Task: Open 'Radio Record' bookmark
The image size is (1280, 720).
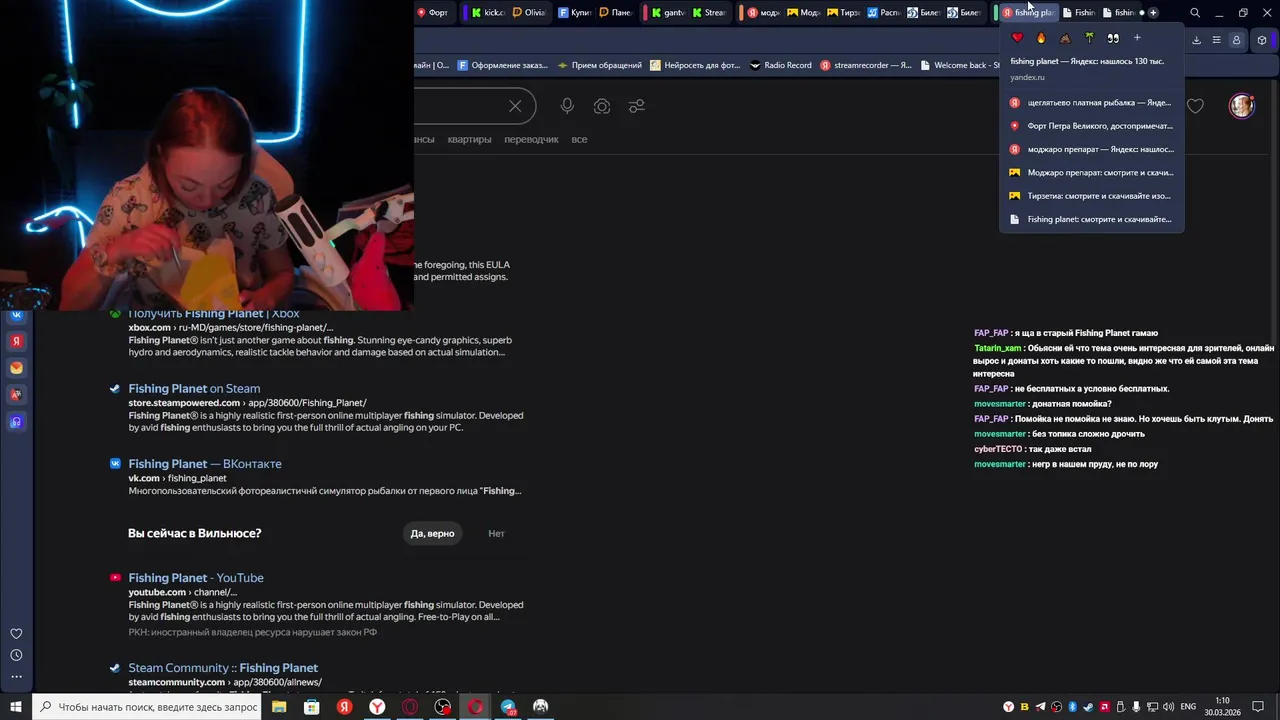Action: pos(780,65)
